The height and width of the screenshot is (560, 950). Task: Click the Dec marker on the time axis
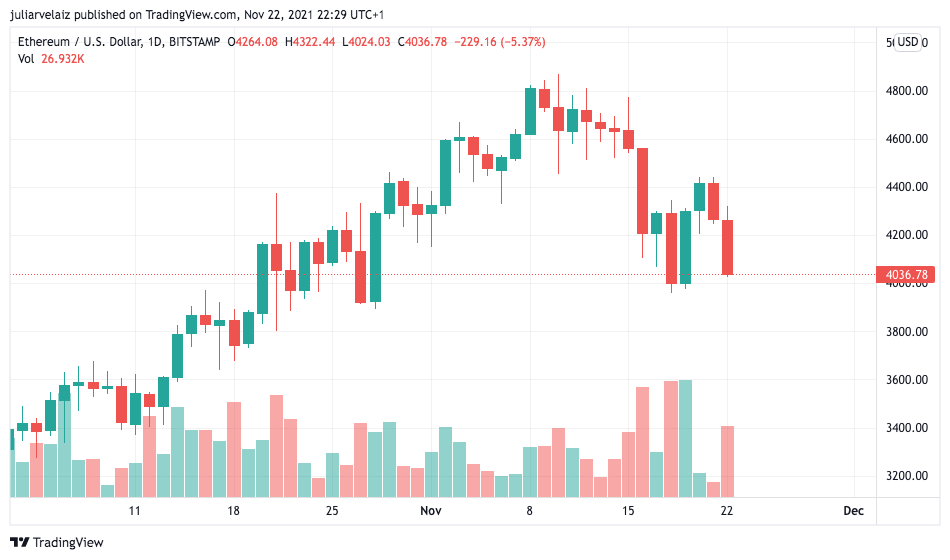[853, 510]
